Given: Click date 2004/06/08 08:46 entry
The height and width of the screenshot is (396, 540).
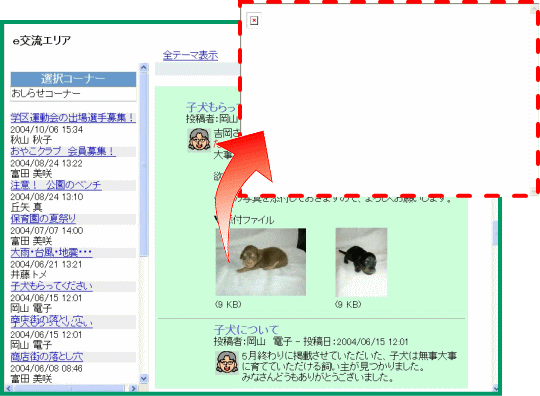Looking at the screenshot, I should [x=46, y=368].
